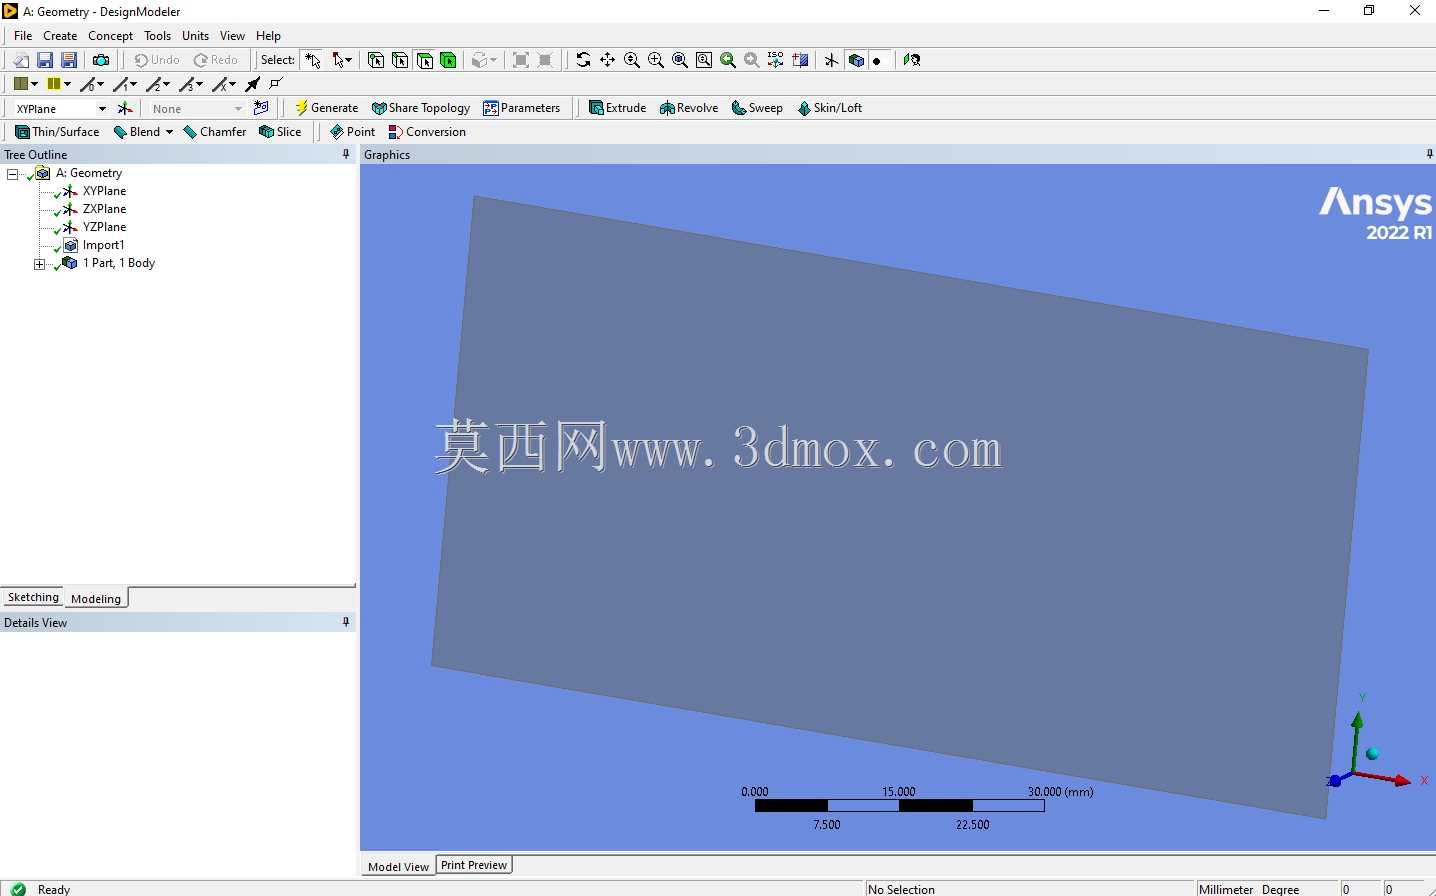1436x896 pixels.
Task: Open the XYPlane plane dropdown
Action: point(101,108)
